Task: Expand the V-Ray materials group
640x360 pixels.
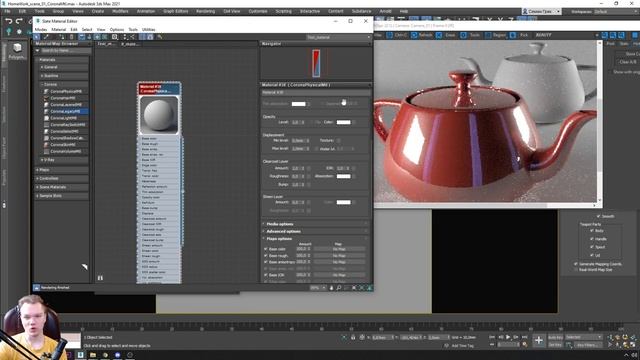Action: (63, 160)
